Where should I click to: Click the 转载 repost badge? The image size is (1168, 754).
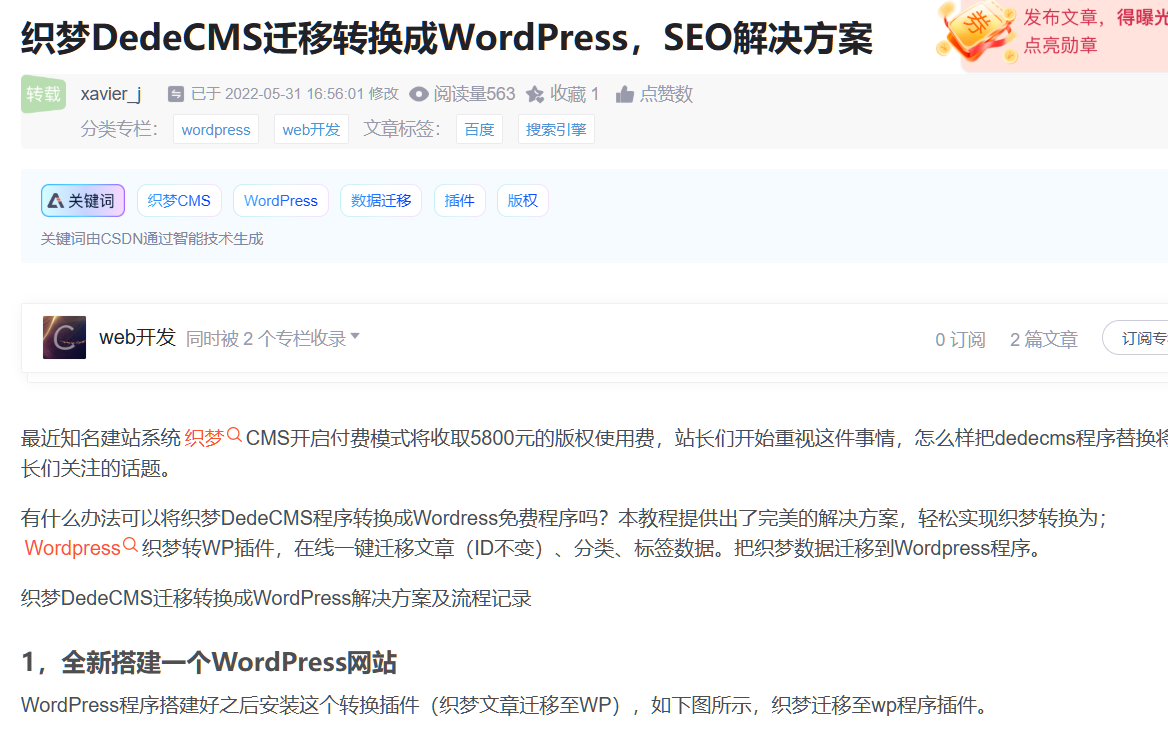coord(43,95)
